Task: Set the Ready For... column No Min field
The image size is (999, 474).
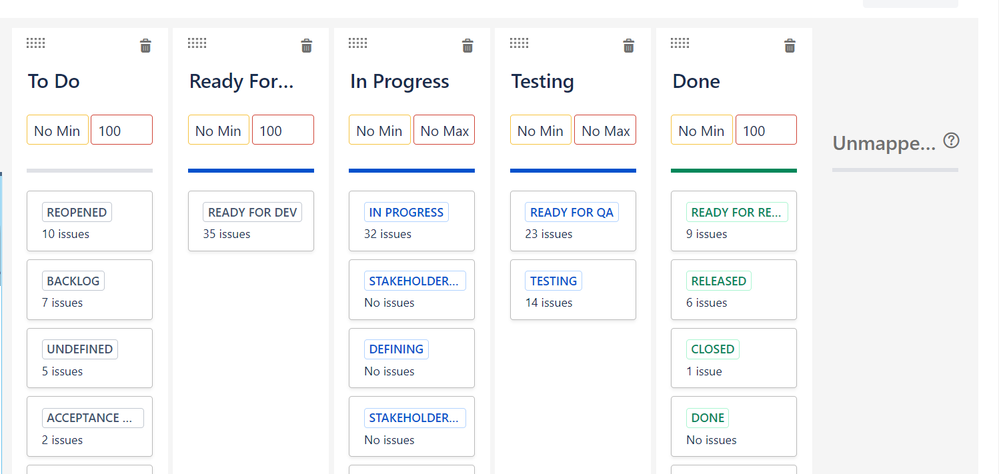Action: 219,130
